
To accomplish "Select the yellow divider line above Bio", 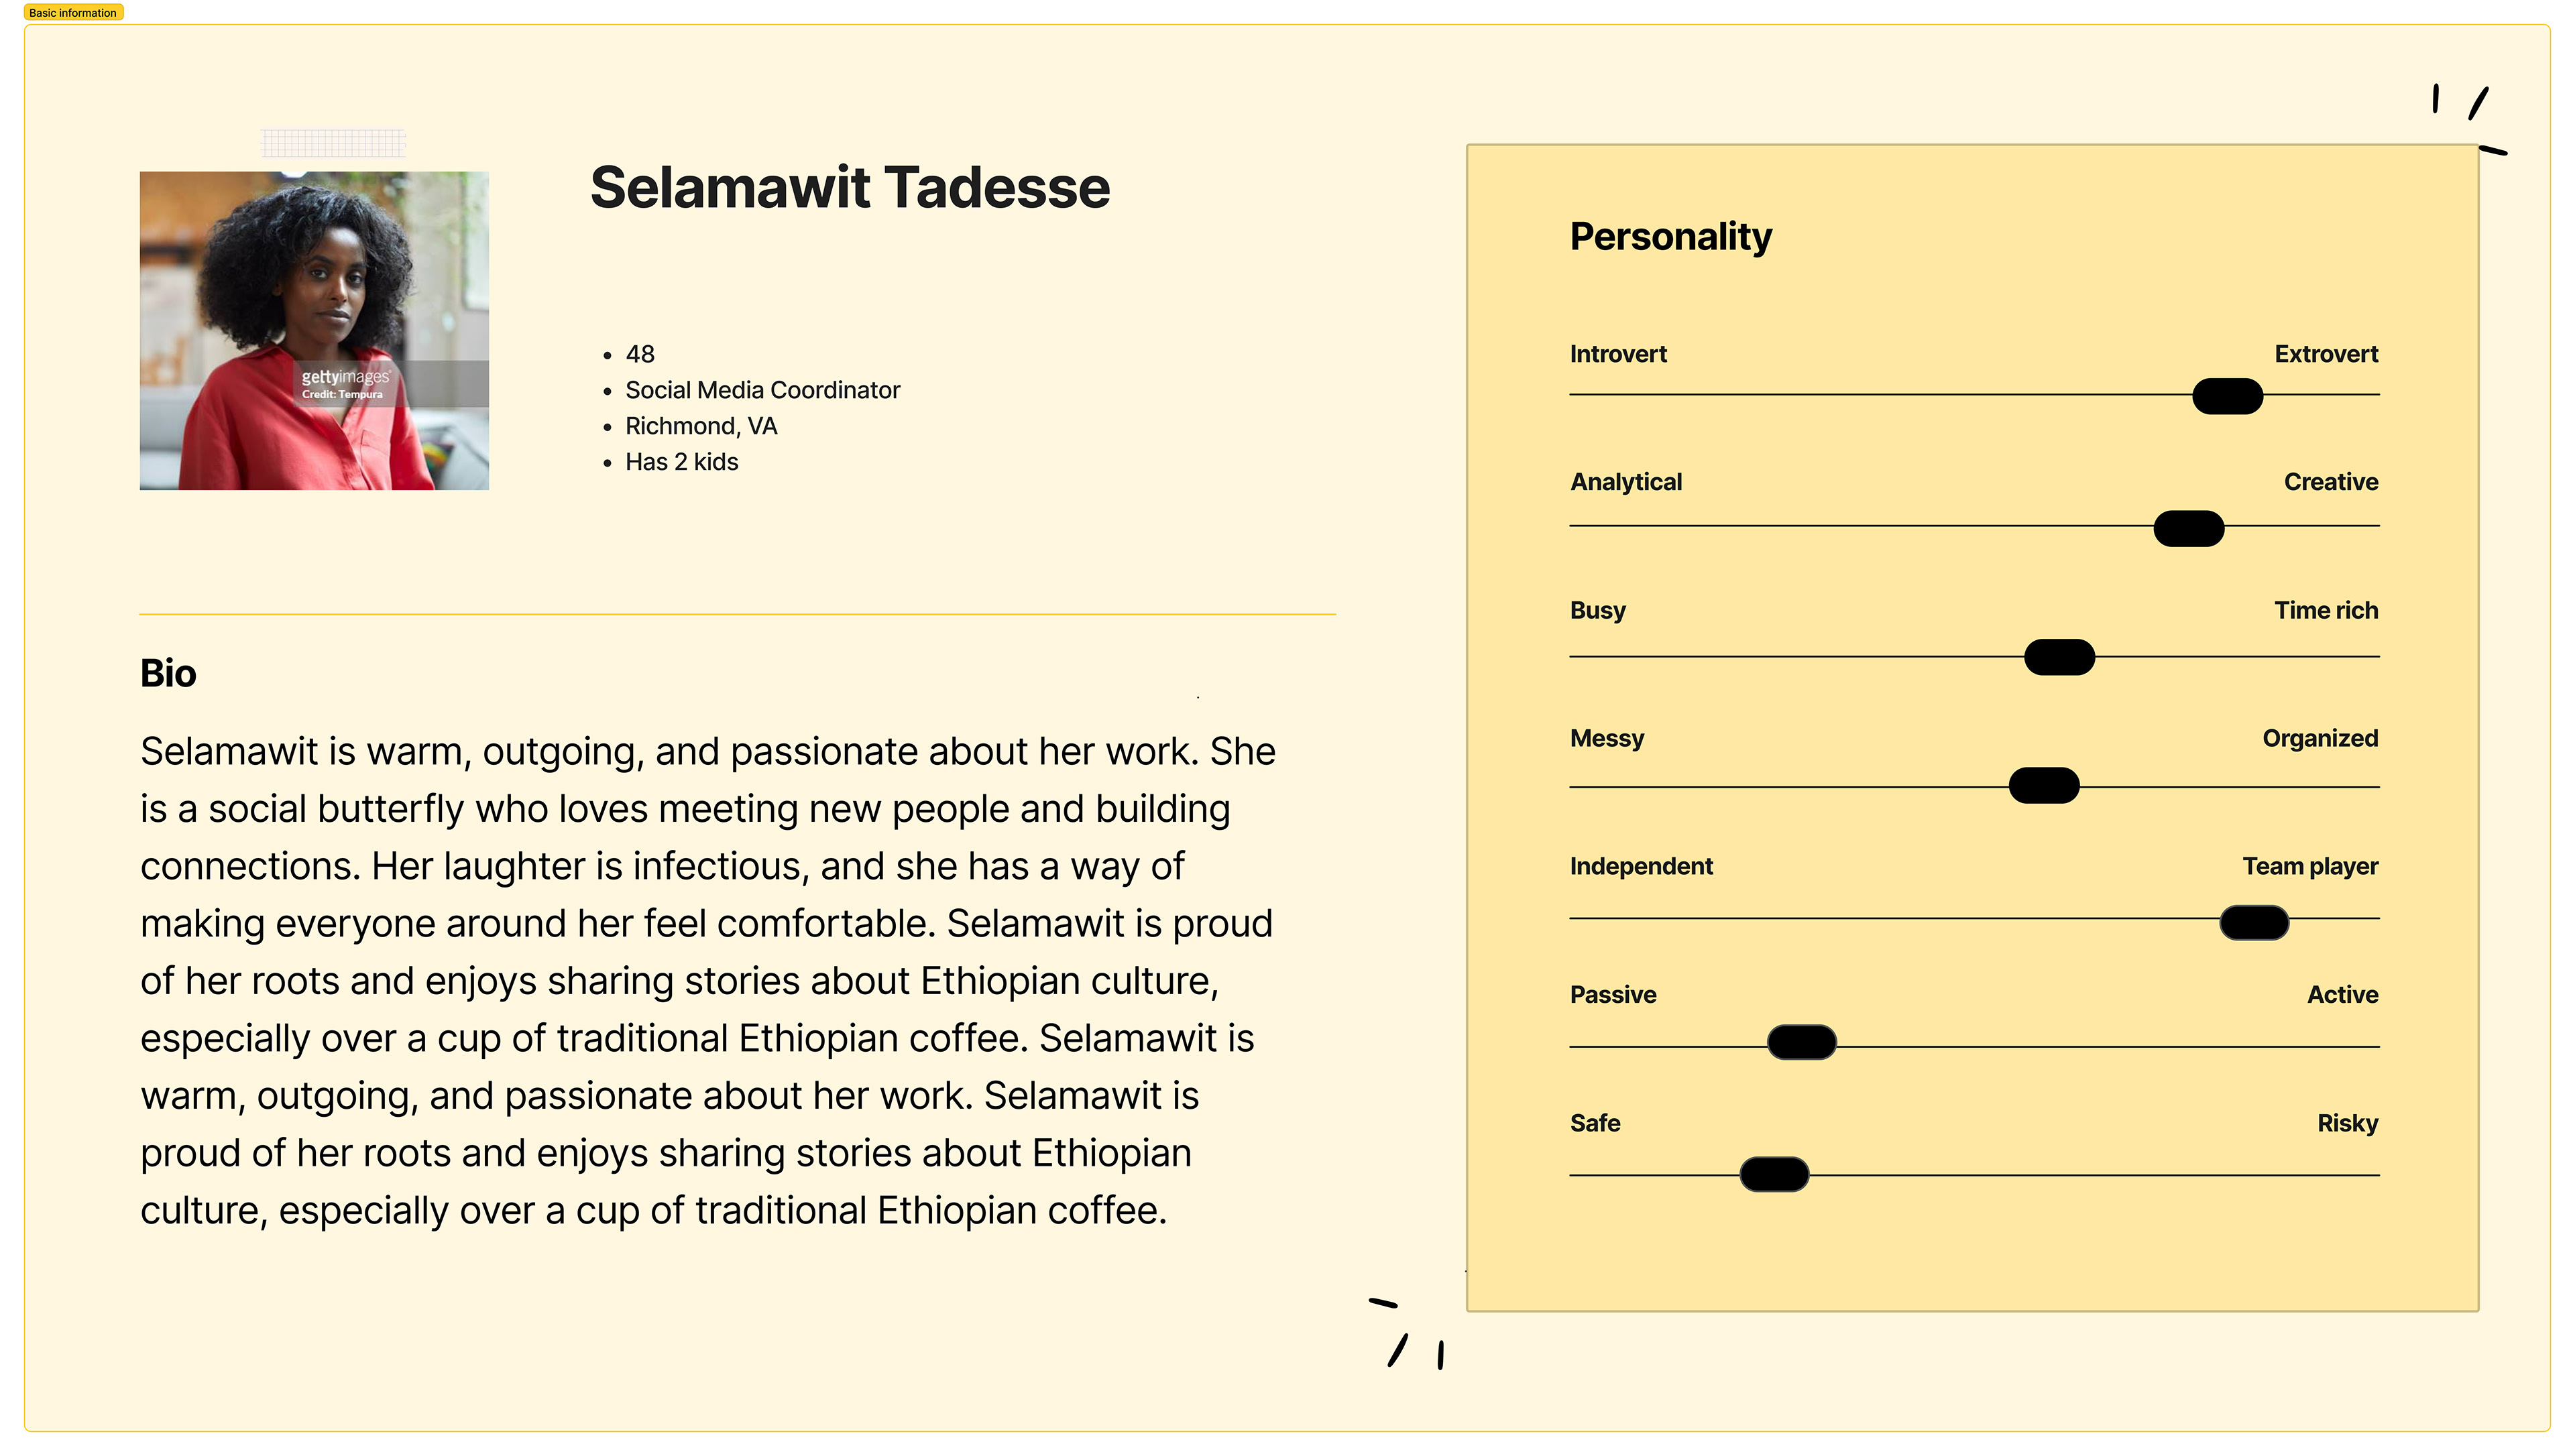I will click(x=737, y=614).
